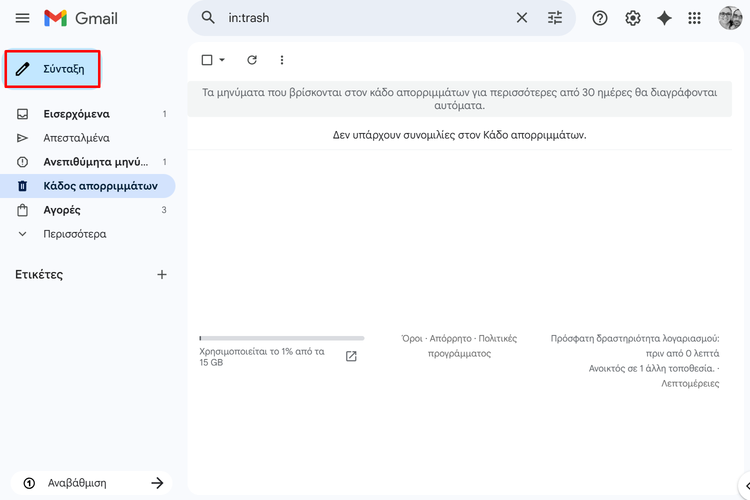750x500 pixels.
Task: Click the Λεπτομέρειες link
Action: pyautogui.click(x=689, y=383)
